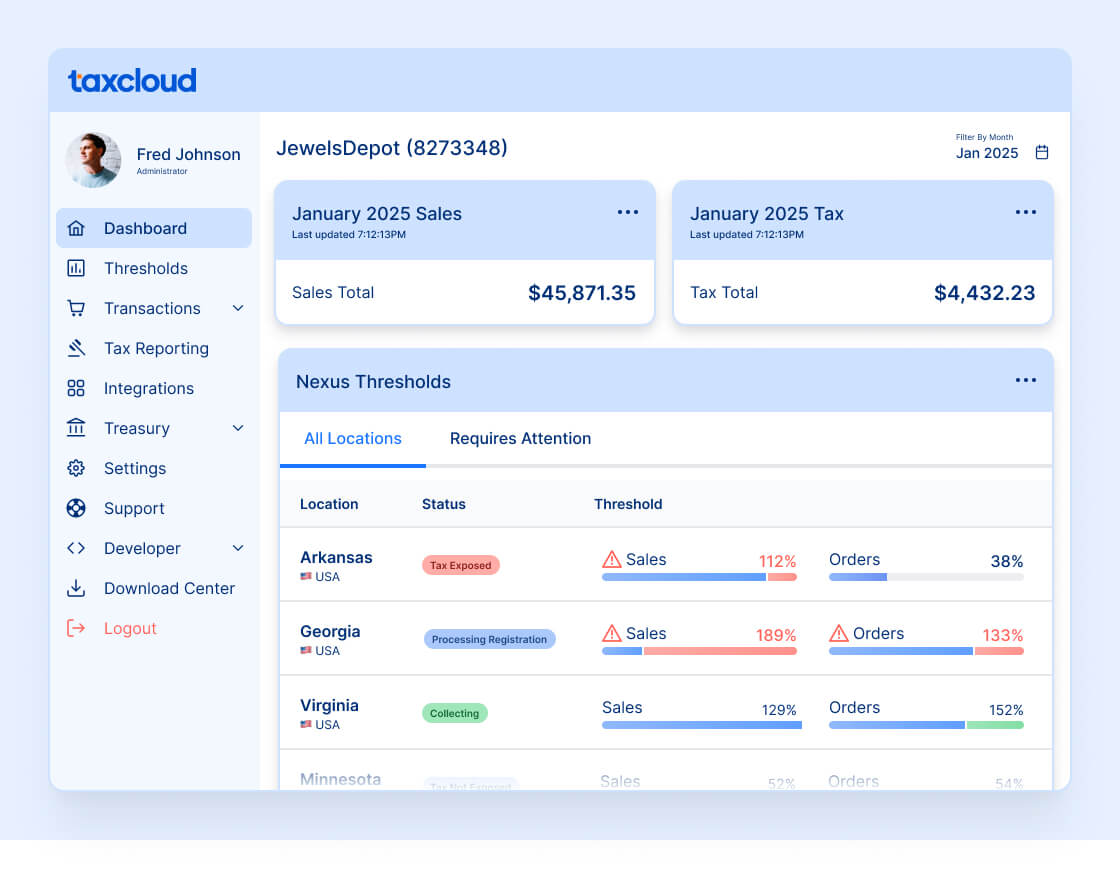Click the Georgia Orders progress bar
The height and width of the screenshot is (872, 1120).
(x=926, y=651)
